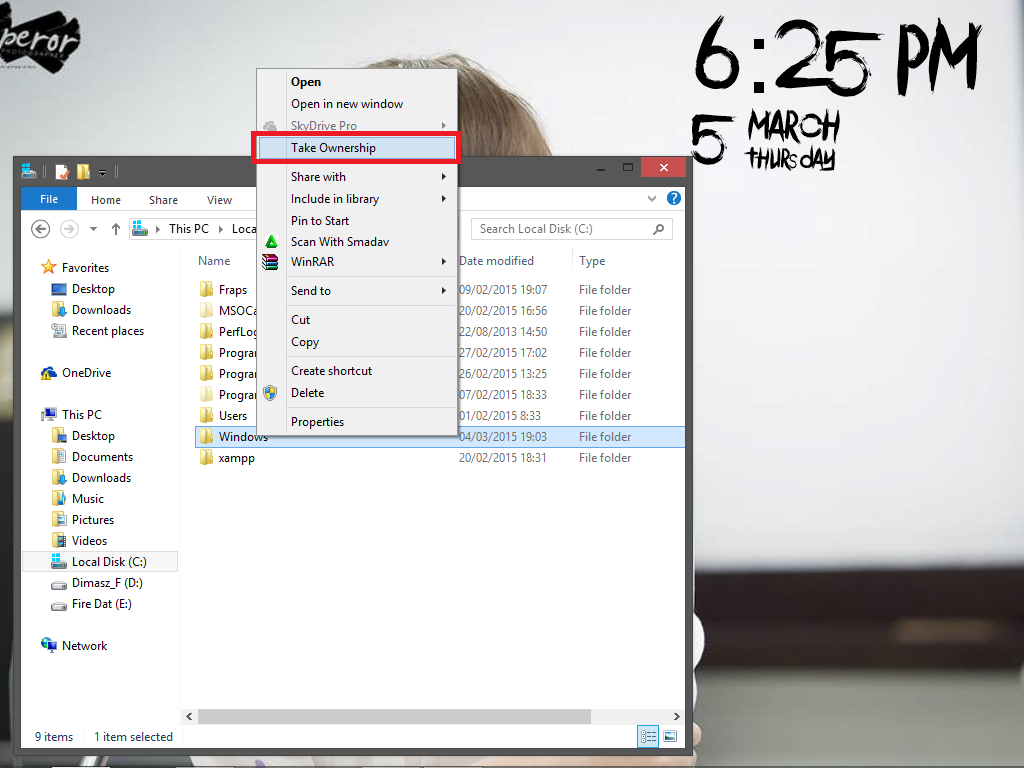
Task: Select OneDrive in the navigation pane
Action: click(86, 373)
